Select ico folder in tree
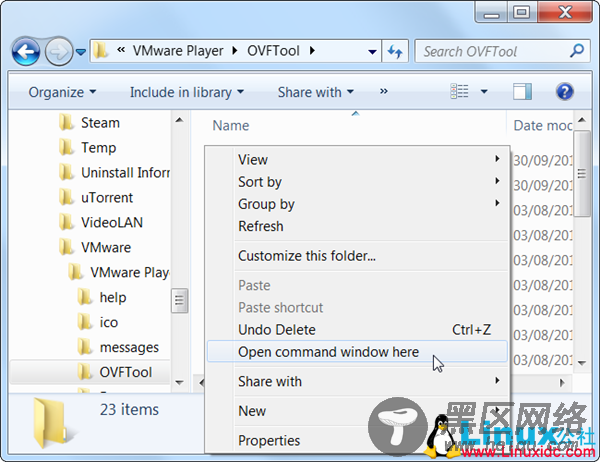The width and height of the screenshot is (600, 462). [109, 322]
